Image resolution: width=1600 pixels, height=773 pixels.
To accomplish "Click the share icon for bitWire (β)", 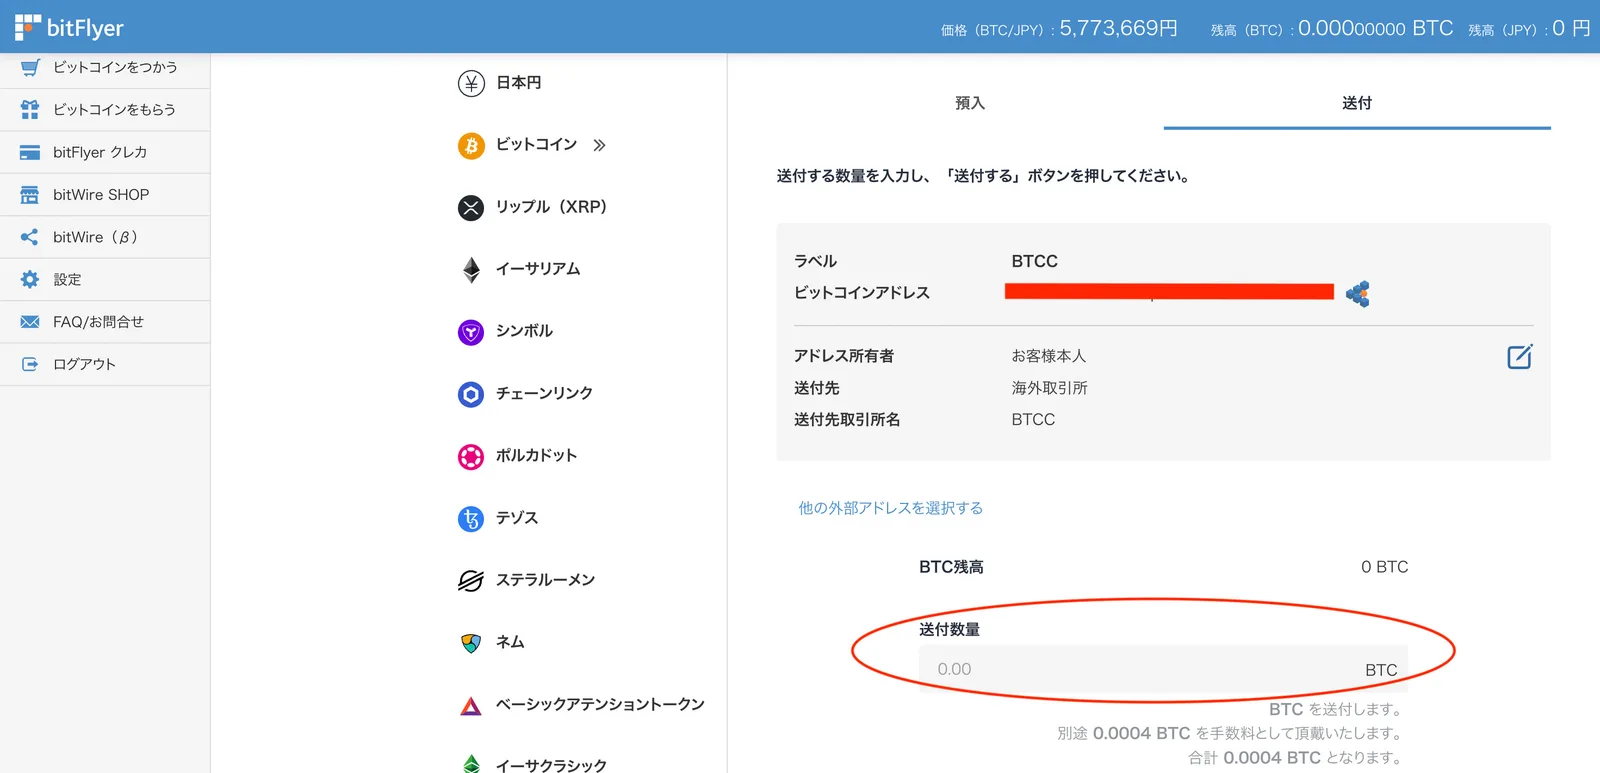I will 30,237.
